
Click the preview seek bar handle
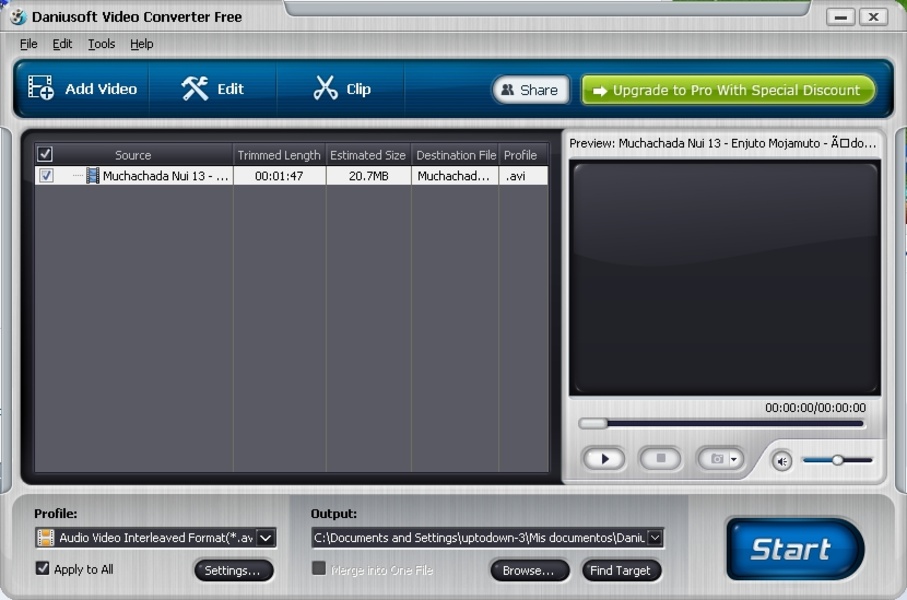(x=593, y=424)
